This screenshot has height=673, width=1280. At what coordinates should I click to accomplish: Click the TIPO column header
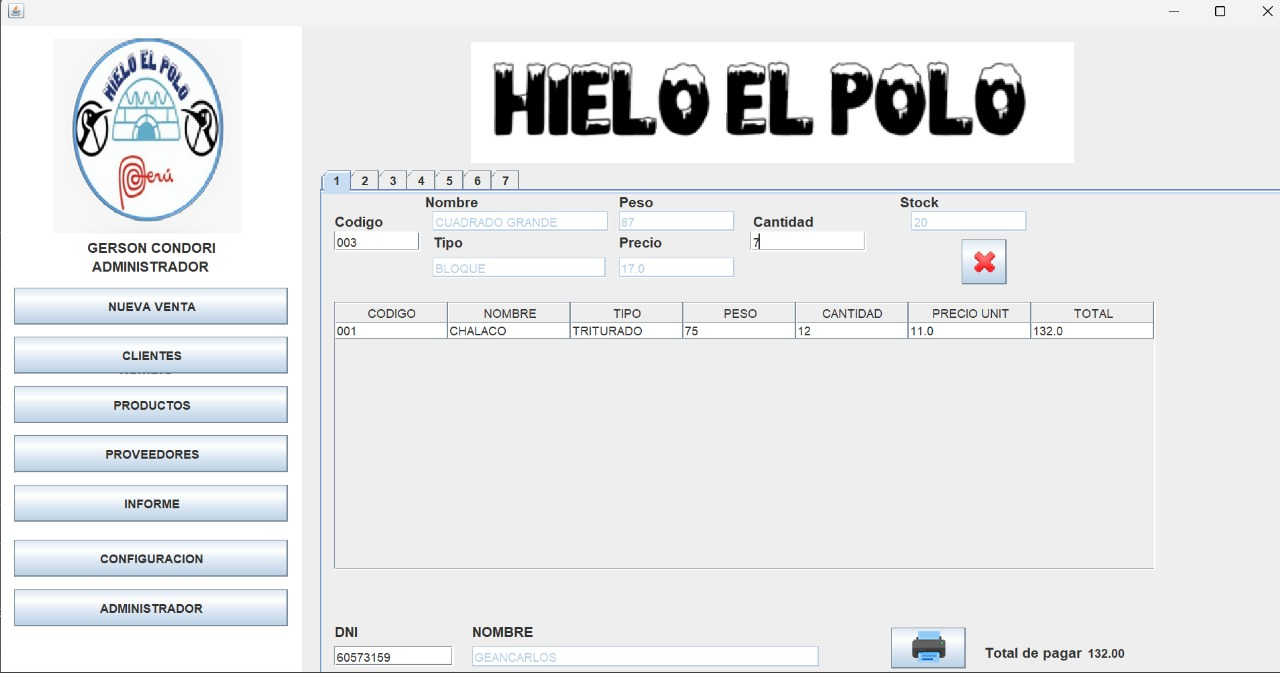pyautogui.click(x=626, y=313)
